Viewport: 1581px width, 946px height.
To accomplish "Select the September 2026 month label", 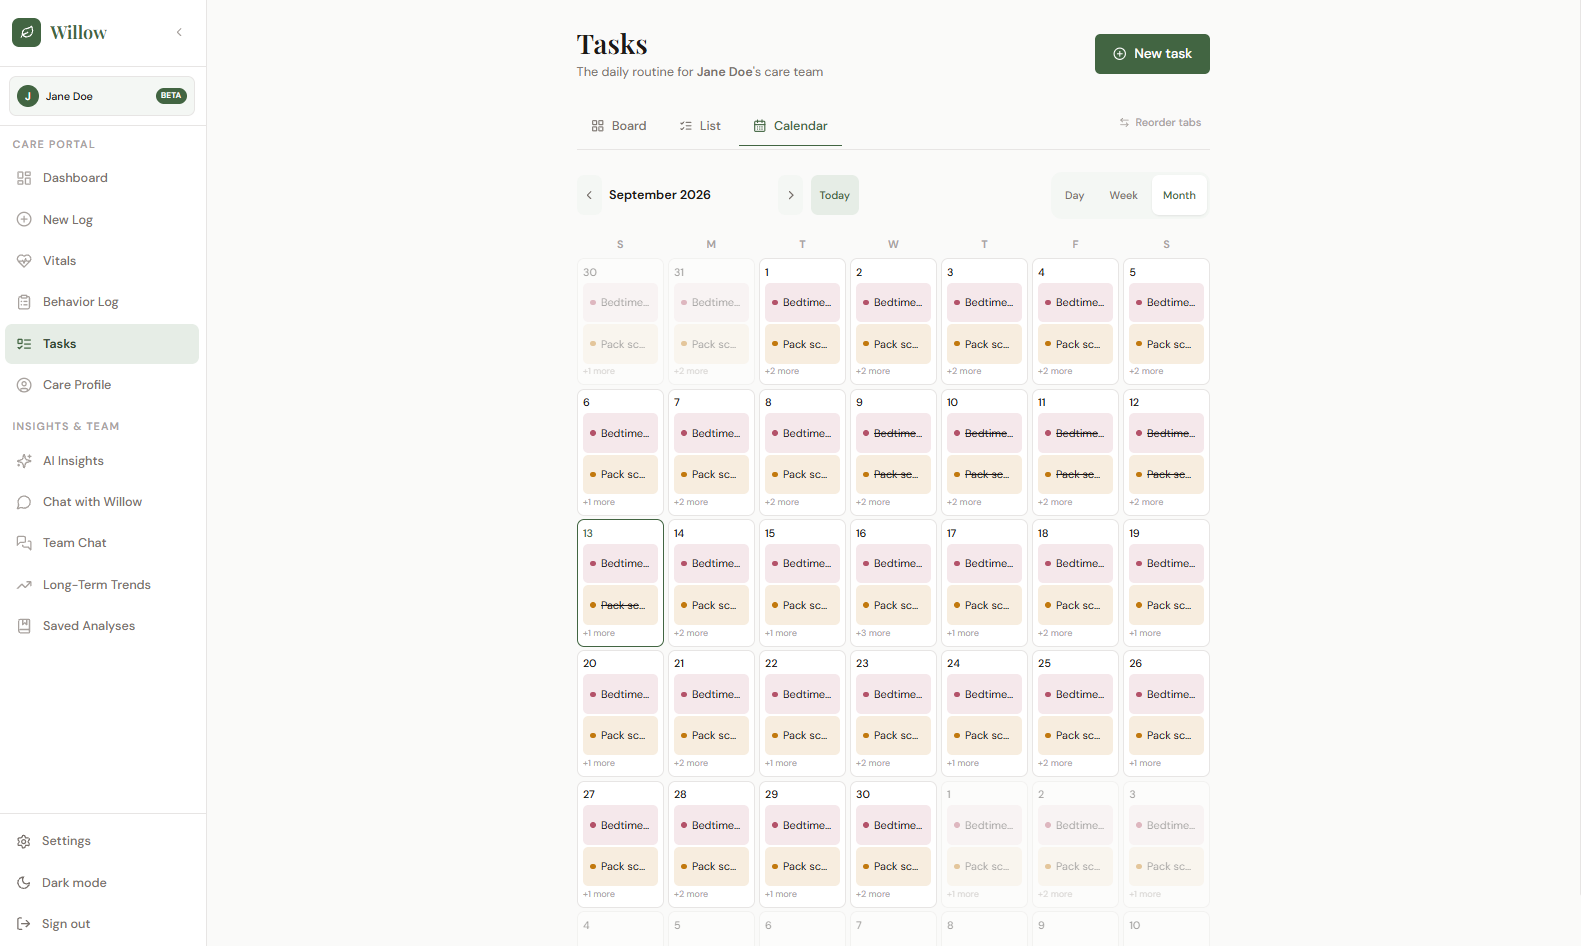I will tap(660, 195).
